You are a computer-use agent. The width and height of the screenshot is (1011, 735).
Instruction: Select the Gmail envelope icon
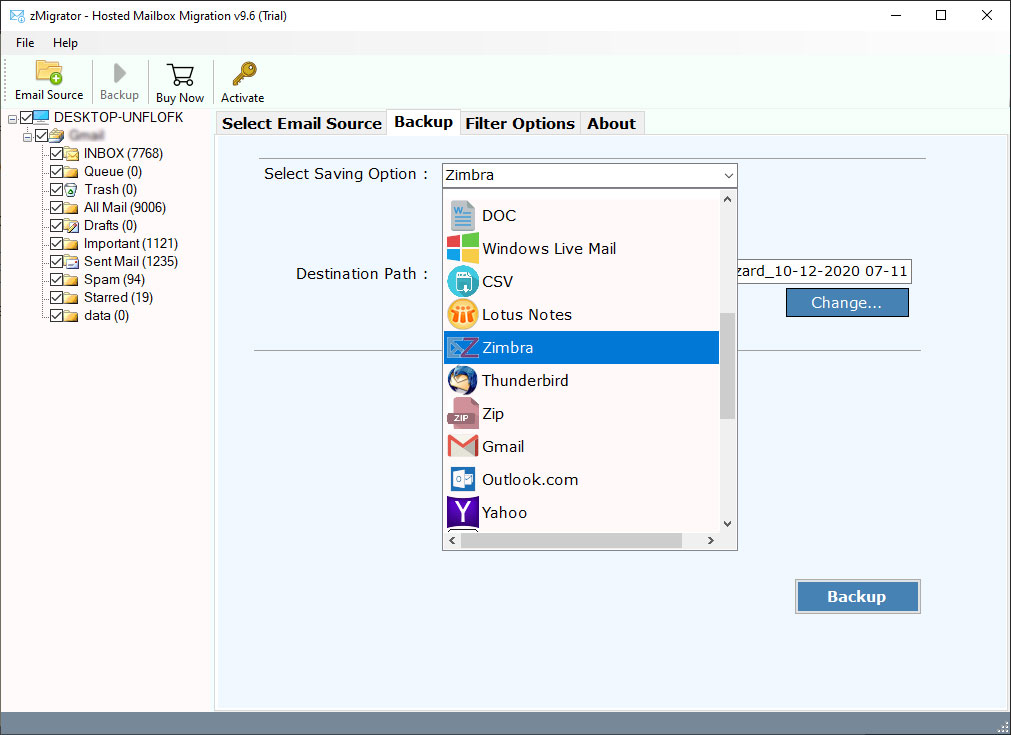462,446
